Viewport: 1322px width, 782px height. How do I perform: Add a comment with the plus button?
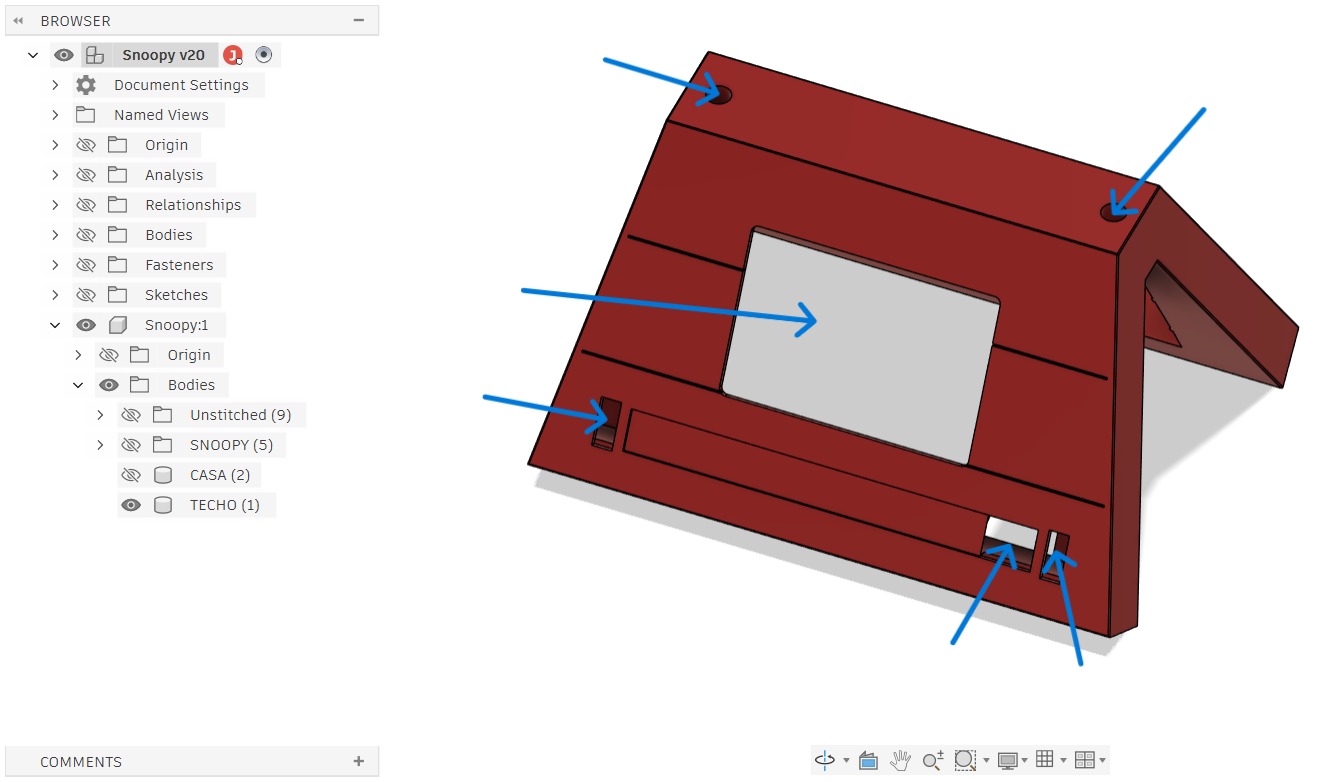359,761
